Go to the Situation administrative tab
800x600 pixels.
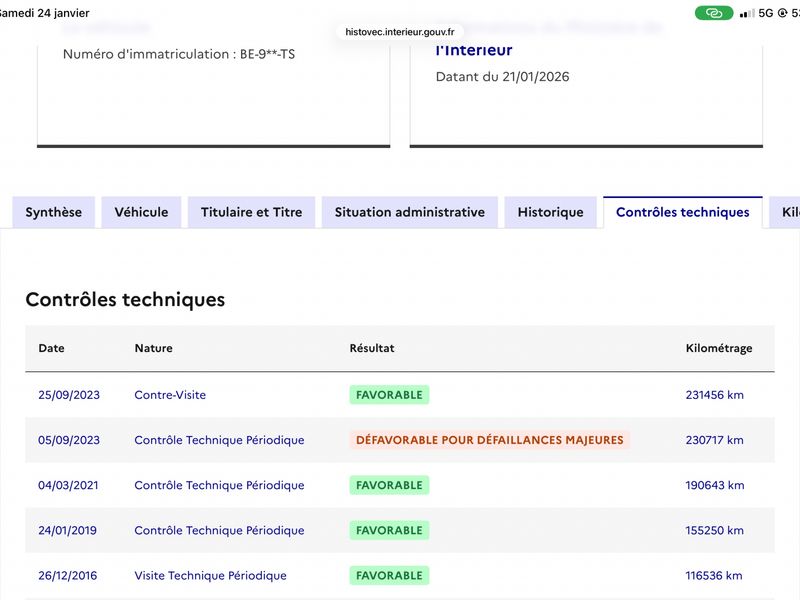409,212
